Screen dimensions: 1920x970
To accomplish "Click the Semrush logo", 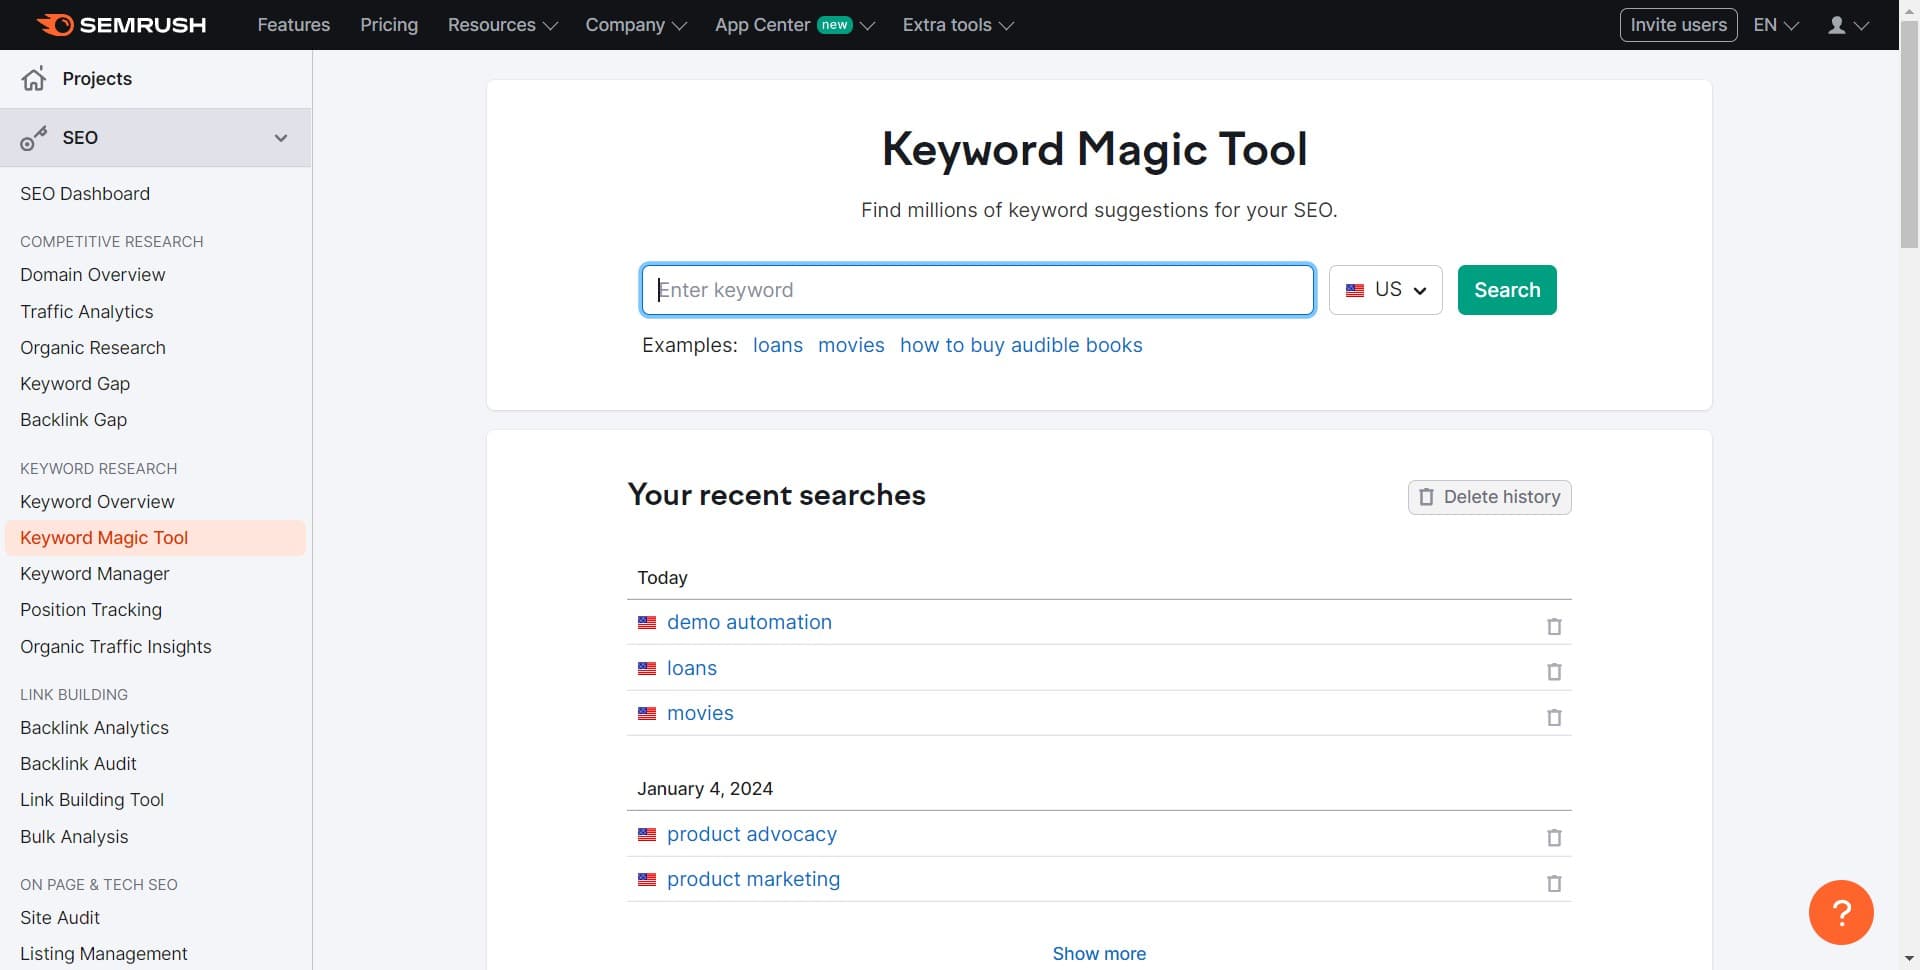I will pyautogui.click(x=120, y=24).
